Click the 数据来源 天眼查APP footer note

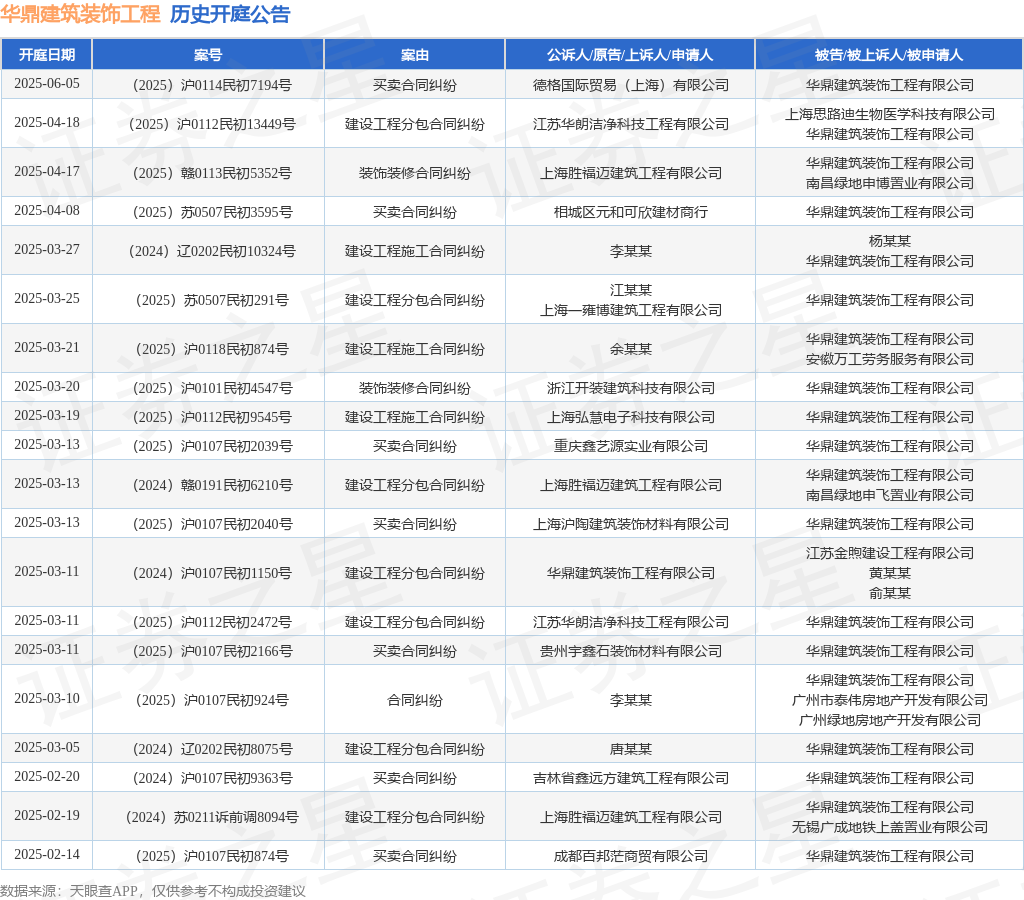click(x=153, y=891)
